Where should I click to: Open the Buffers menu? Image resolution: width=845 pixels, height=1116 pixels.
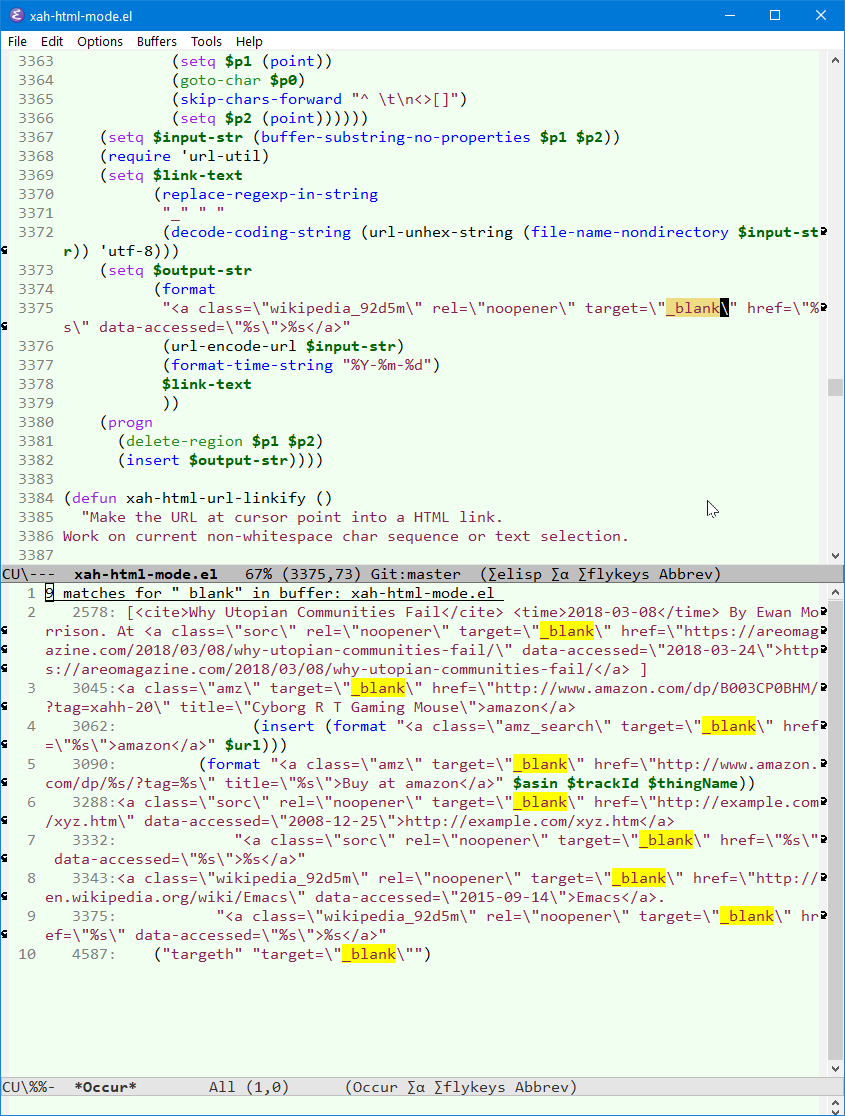[x=156, y=41]
